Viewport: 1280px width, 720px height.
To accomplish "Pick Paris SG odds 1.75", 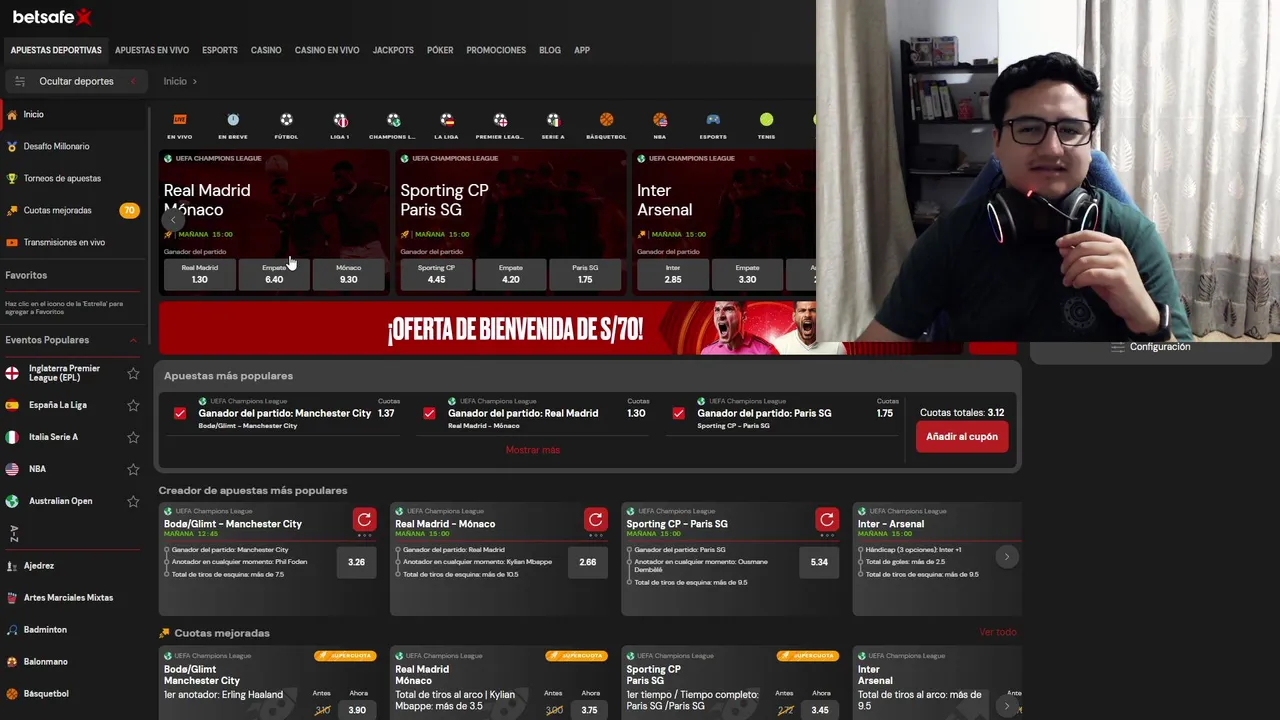I will [585, 274].
